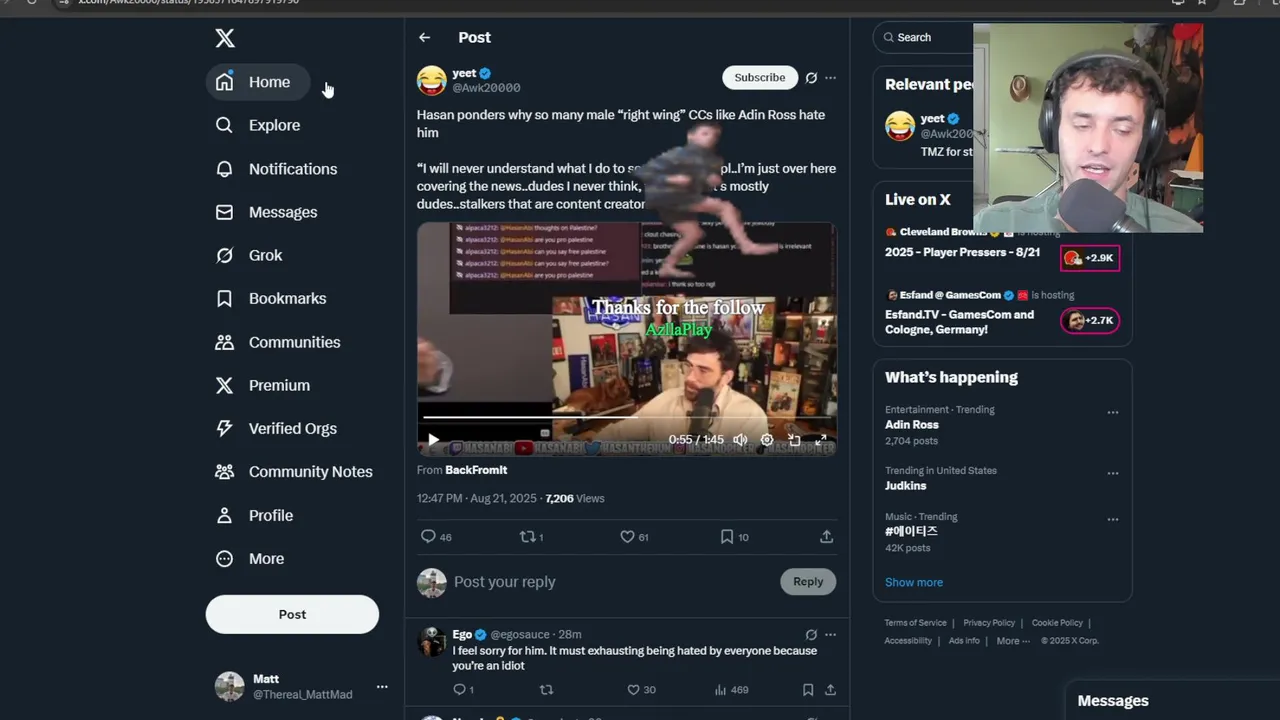Click the Communities people icon
1280x720 pixels.
[x=225, y=342]
